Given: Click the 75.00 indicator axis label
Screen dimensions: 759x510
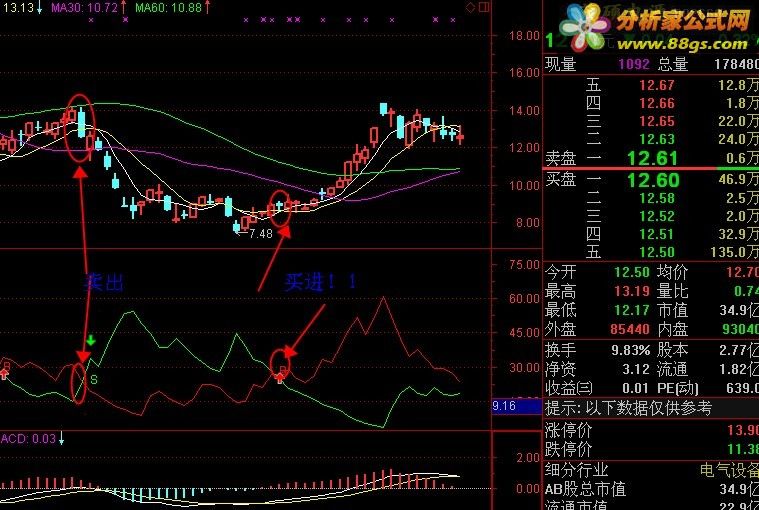Looking at the screenshot, I should pos(524,265).
